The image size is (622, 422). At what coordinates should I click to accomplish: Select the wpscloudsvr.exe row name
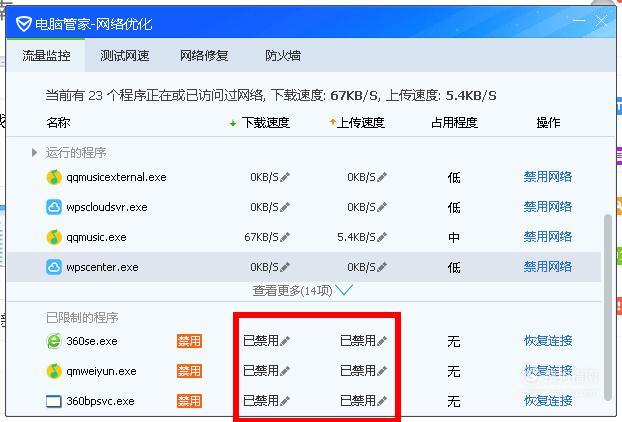click(x=107, y=207)
